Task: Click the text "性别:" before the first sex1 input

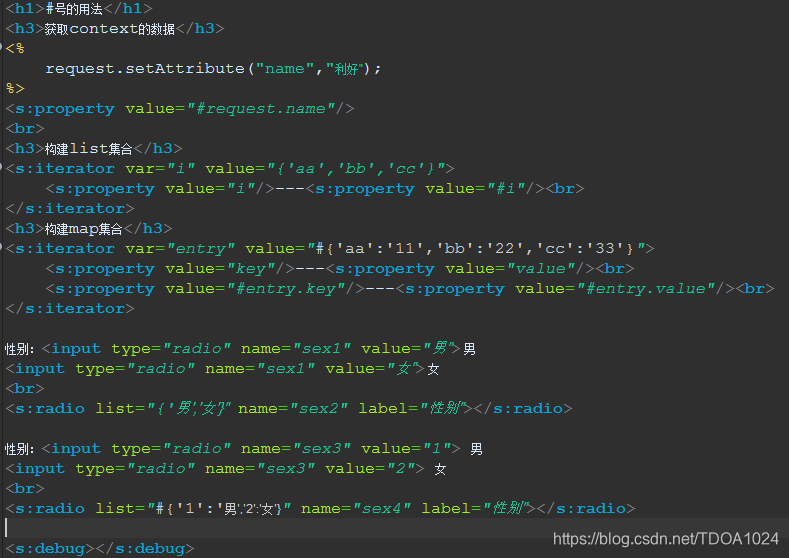Action: (x=20, y=348)
